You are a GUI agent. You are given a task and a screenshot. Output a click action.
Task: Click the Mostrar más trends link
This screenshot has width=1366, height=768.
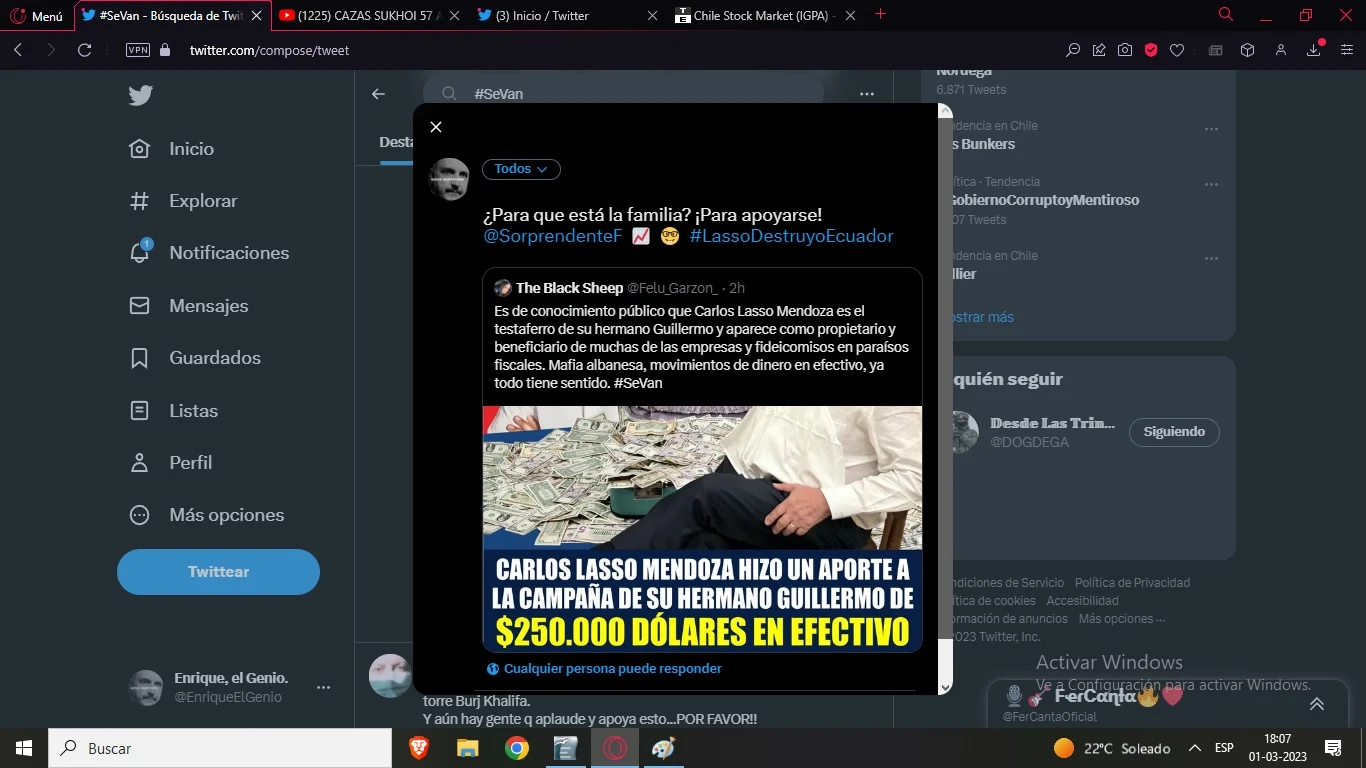pos(982,317)
